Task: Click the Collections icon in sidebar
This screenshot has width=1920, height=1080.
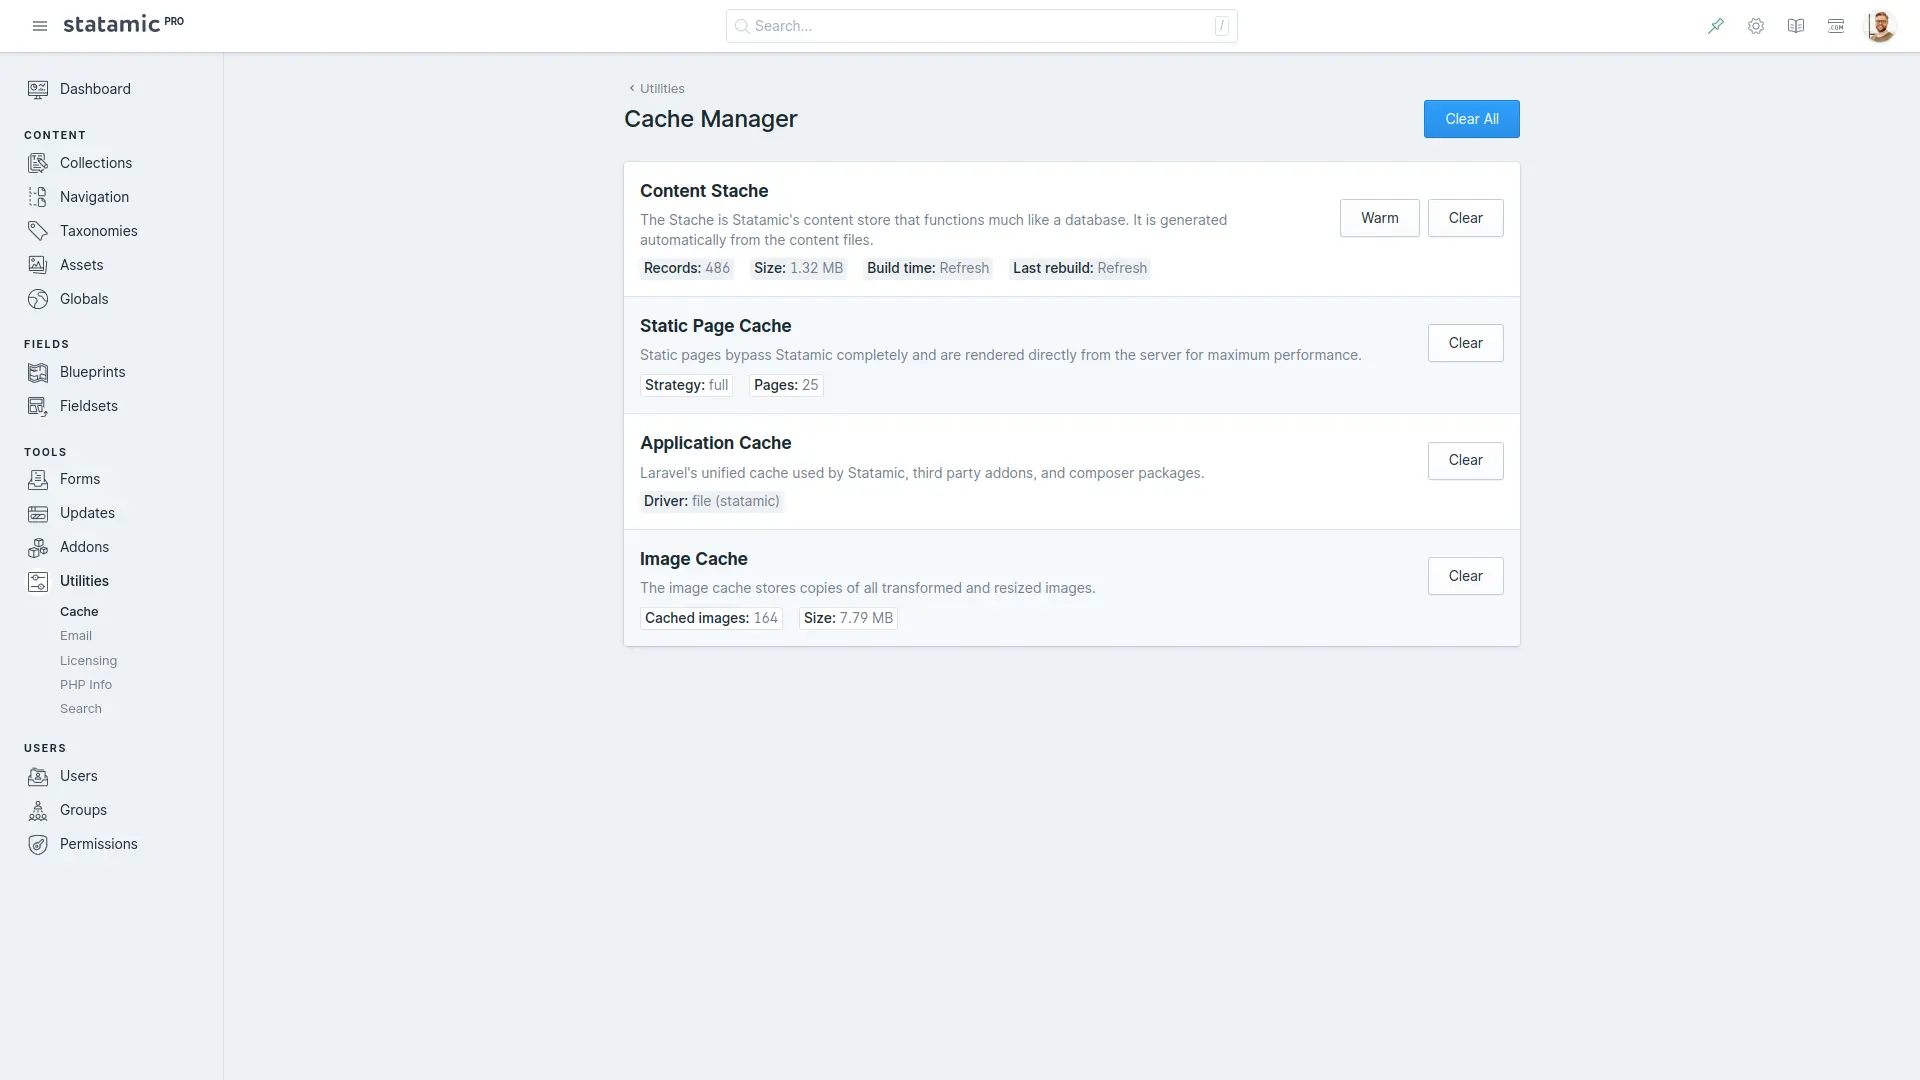Action: [38, 162]
